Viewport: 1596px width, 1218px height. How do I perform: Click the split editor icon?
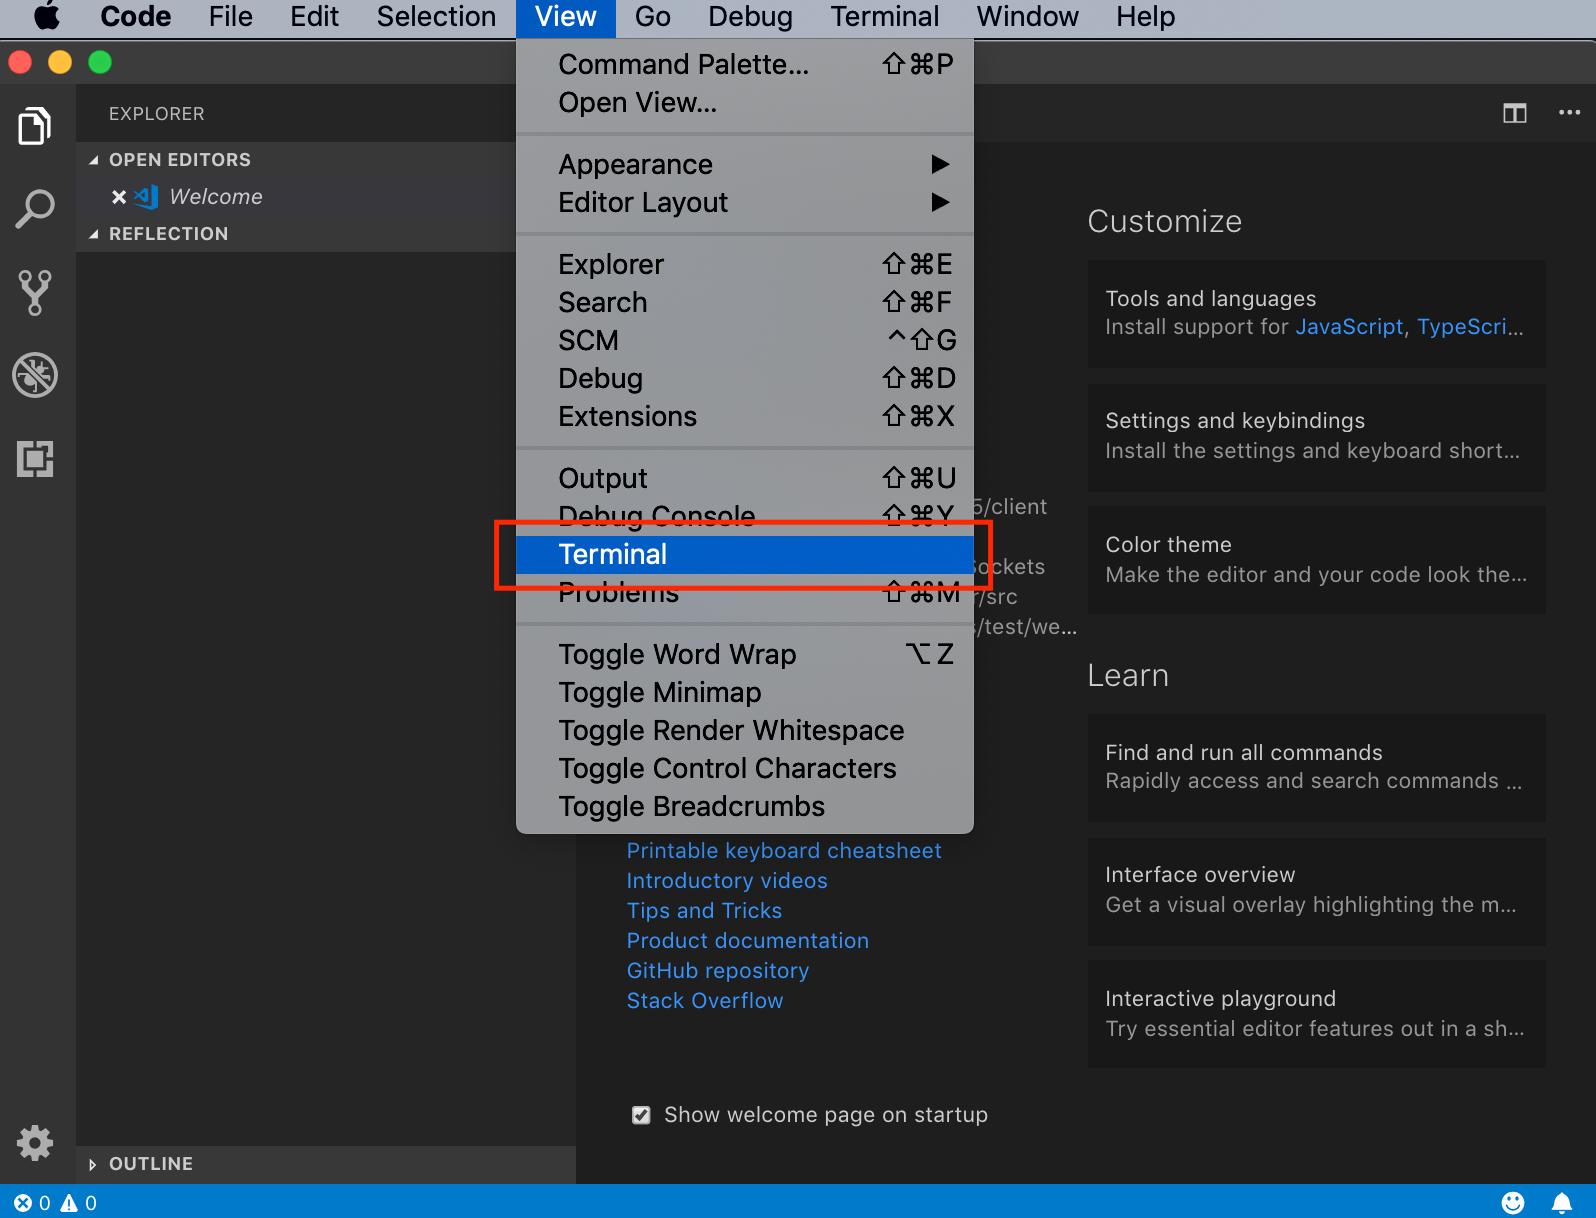pos(1515,113)
